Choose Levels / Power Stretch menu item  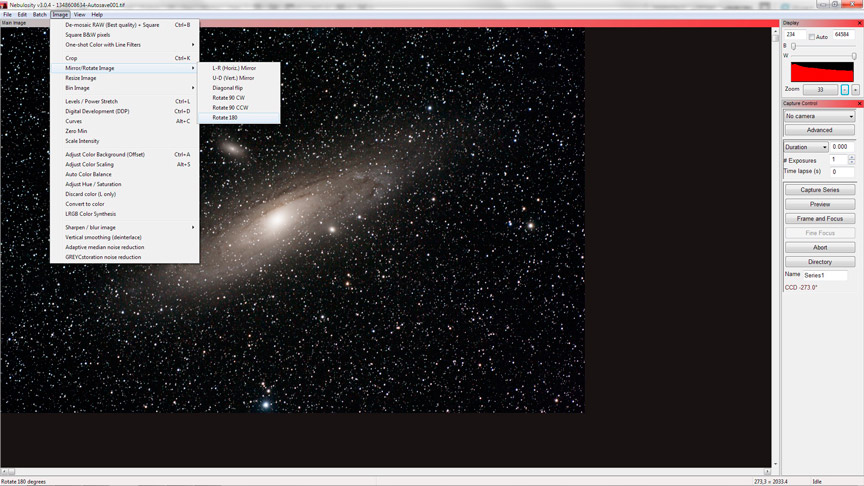92,101
